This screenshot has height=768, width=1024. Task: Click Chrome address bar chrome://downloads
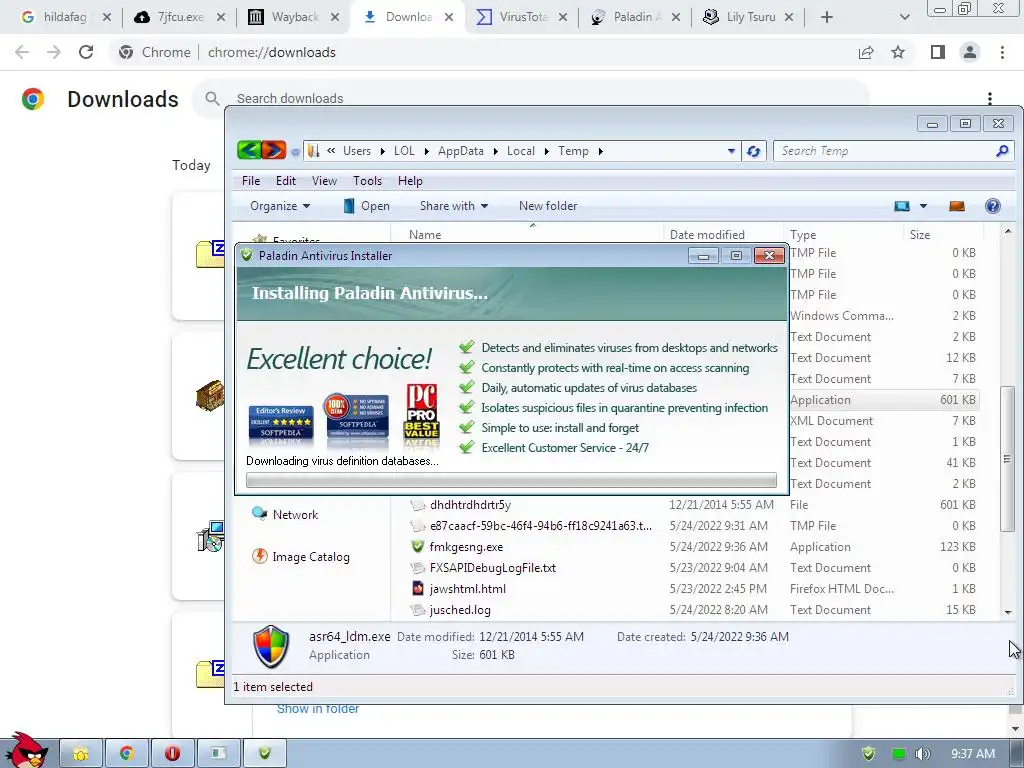pyautogui.click(x=272, y=52)
